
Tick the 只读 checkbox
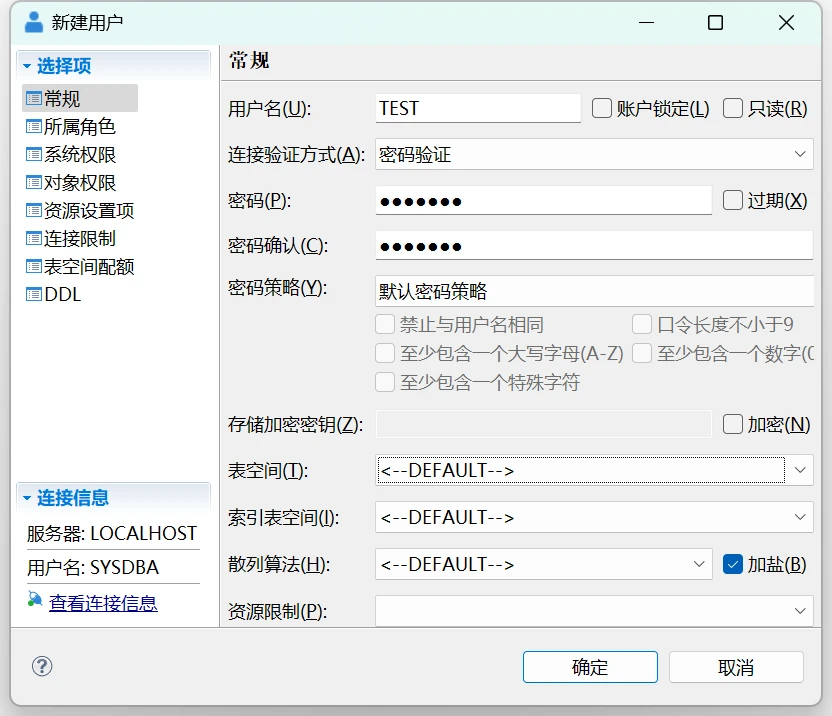click(x=733, y=109)
